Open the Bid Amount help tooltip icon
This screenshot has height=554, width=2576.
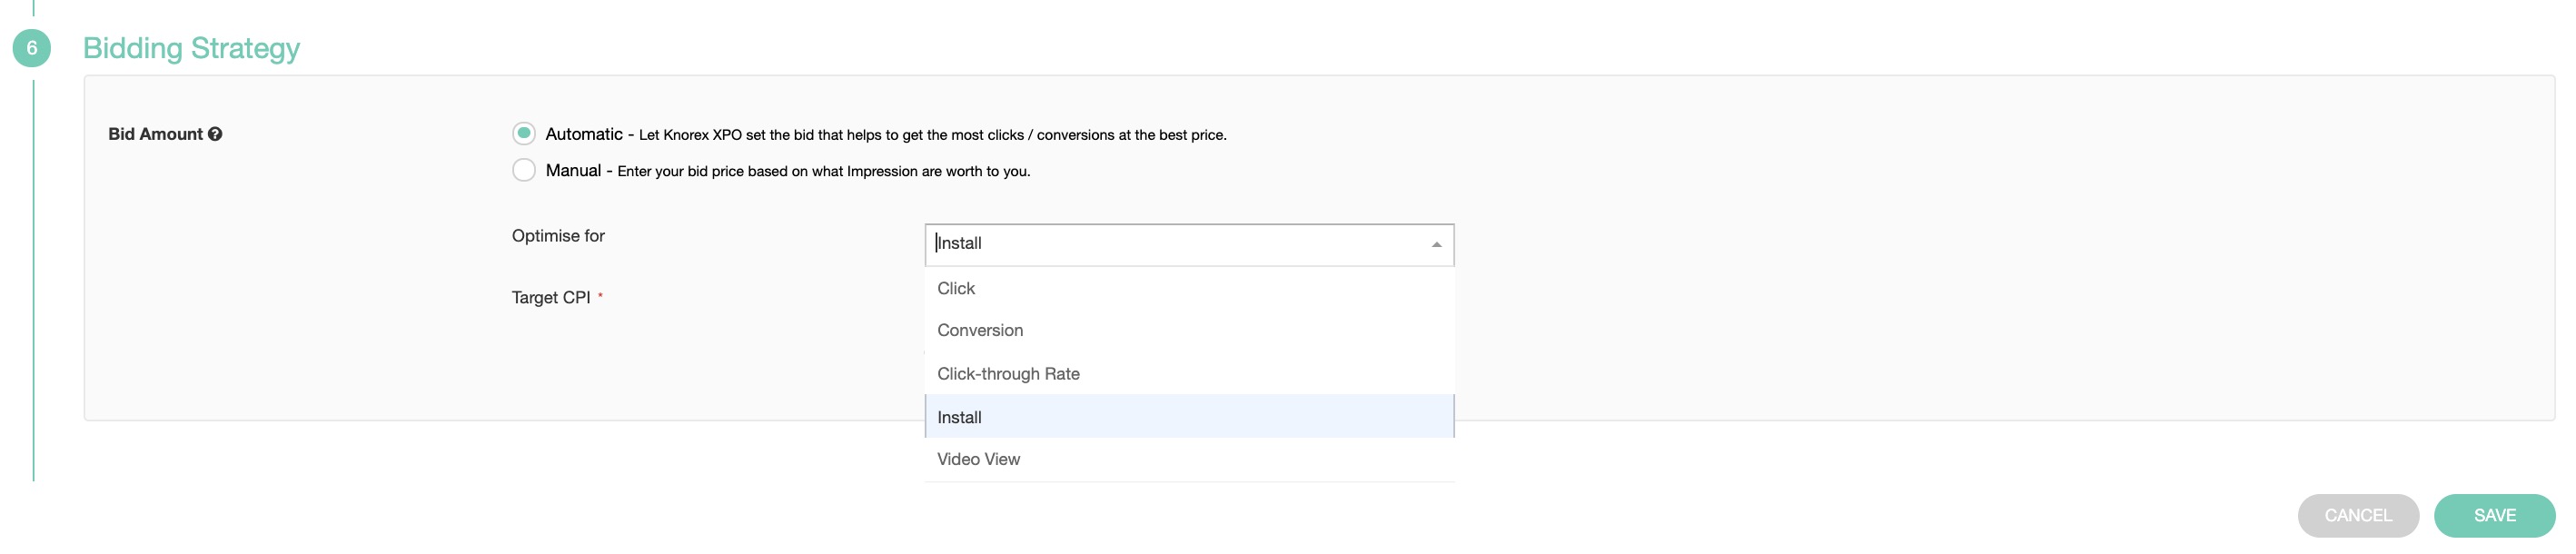(215, 134)
